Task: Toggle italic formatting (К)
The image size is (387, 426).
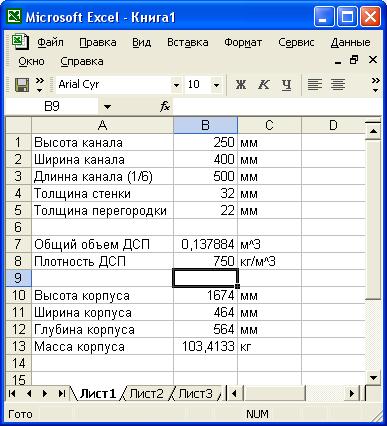Action: coord(264,85)
